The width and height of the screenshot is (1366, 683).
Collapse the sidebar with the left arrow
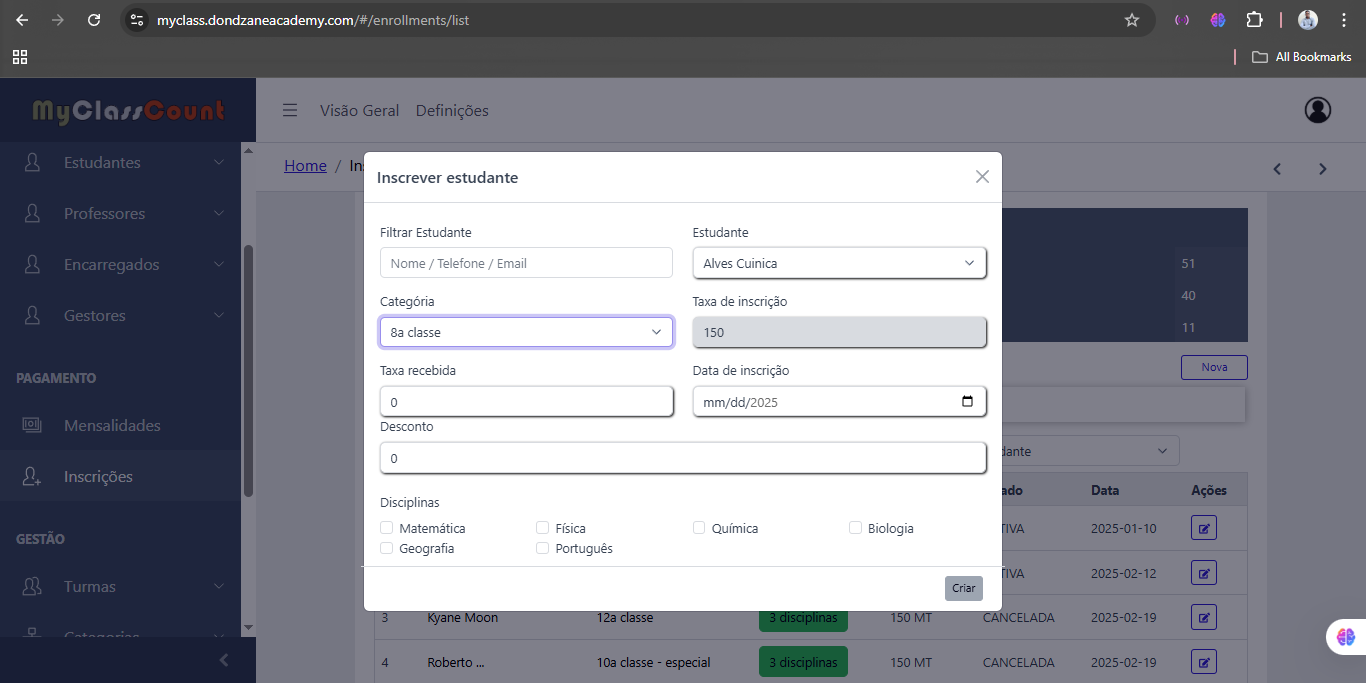(x=224, y=660)
